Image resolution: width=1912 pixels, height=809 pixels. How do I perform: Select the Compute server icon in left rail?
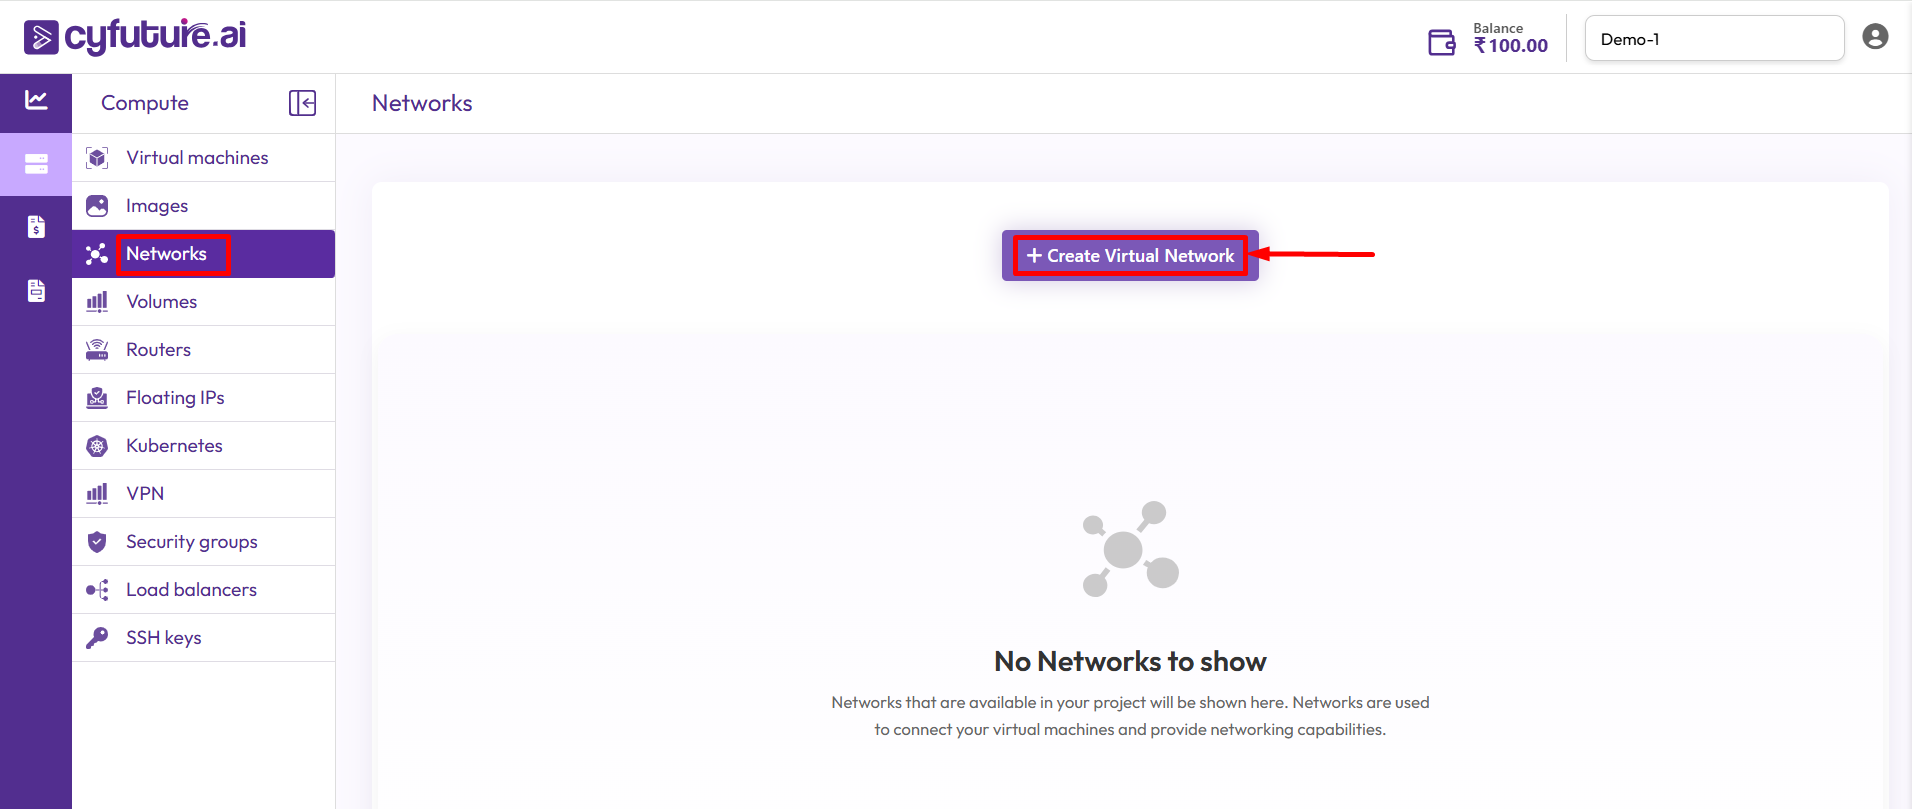tap(36, 164)
